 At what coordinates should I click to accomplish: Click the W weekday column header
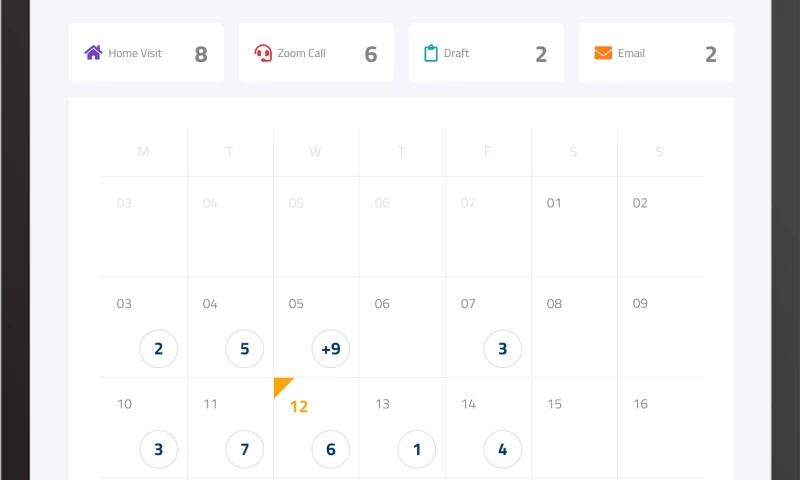[x=315, y=152]
